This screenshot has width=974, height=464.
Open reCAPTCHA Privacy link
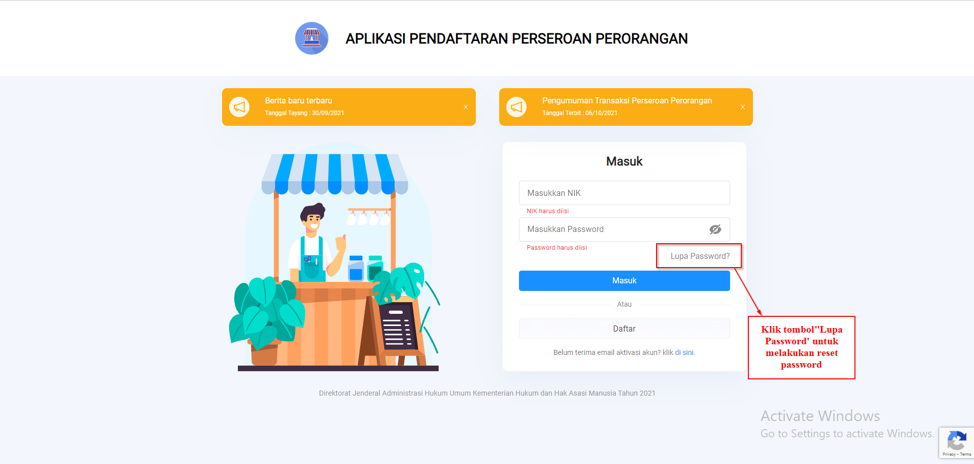point(950,455)
